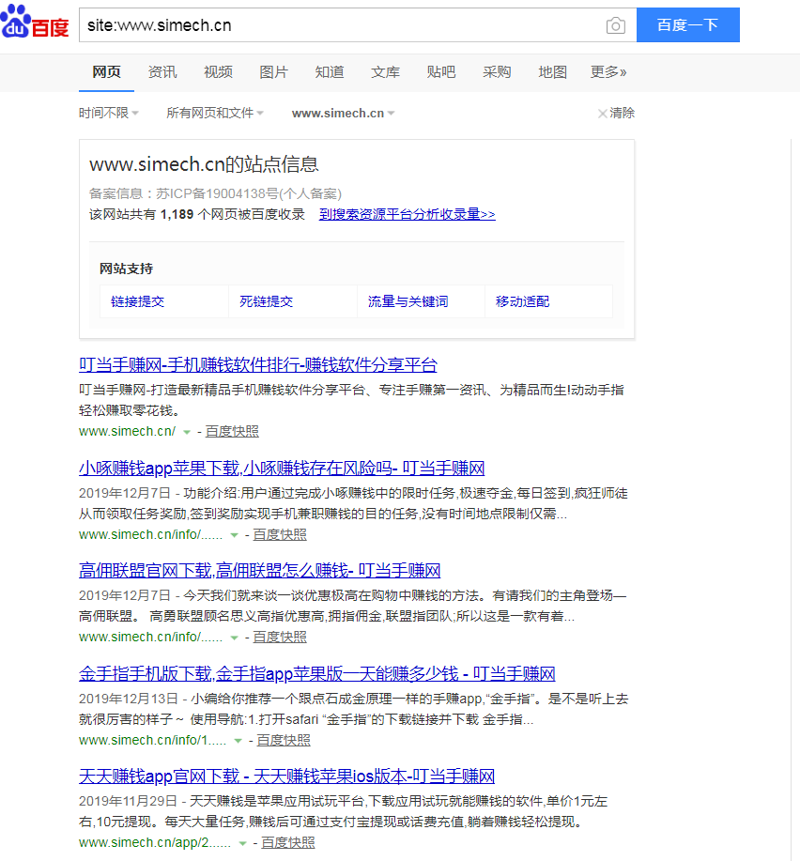Click the 死链提交 link

coord(266,301)
